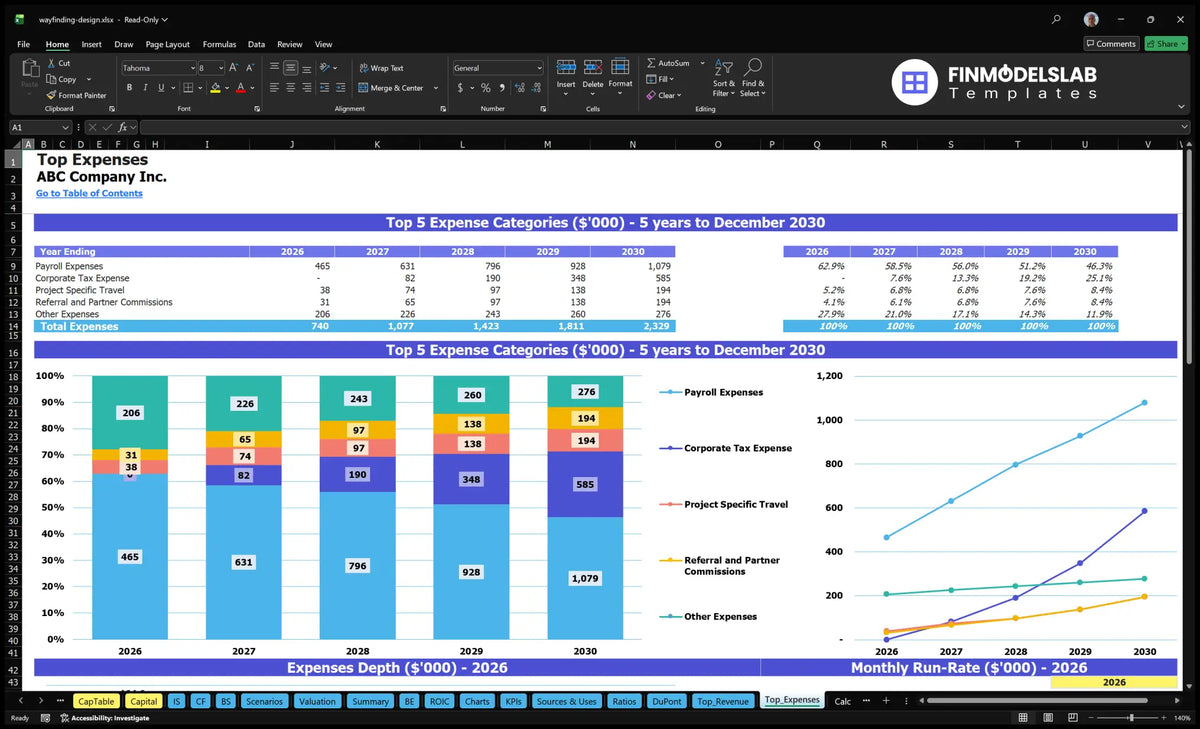Switch to the Formulas ribbon tab

coord(219,44)
